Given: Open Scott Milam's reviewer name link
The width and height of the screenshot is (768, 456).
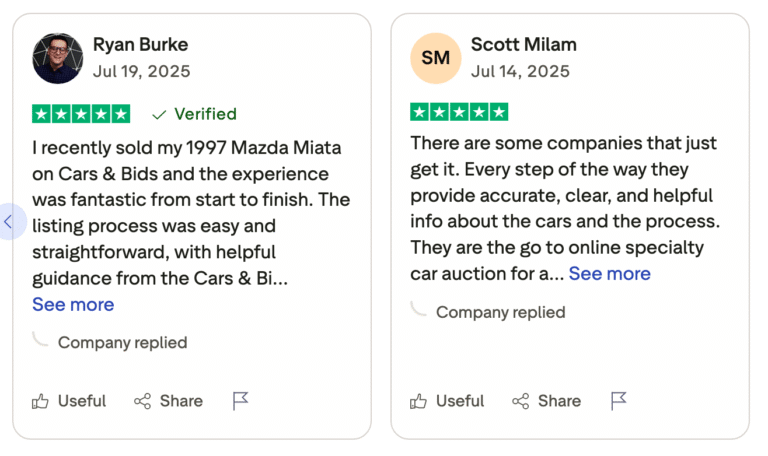Looking at the screenshot, I should [x=523, y=45].
